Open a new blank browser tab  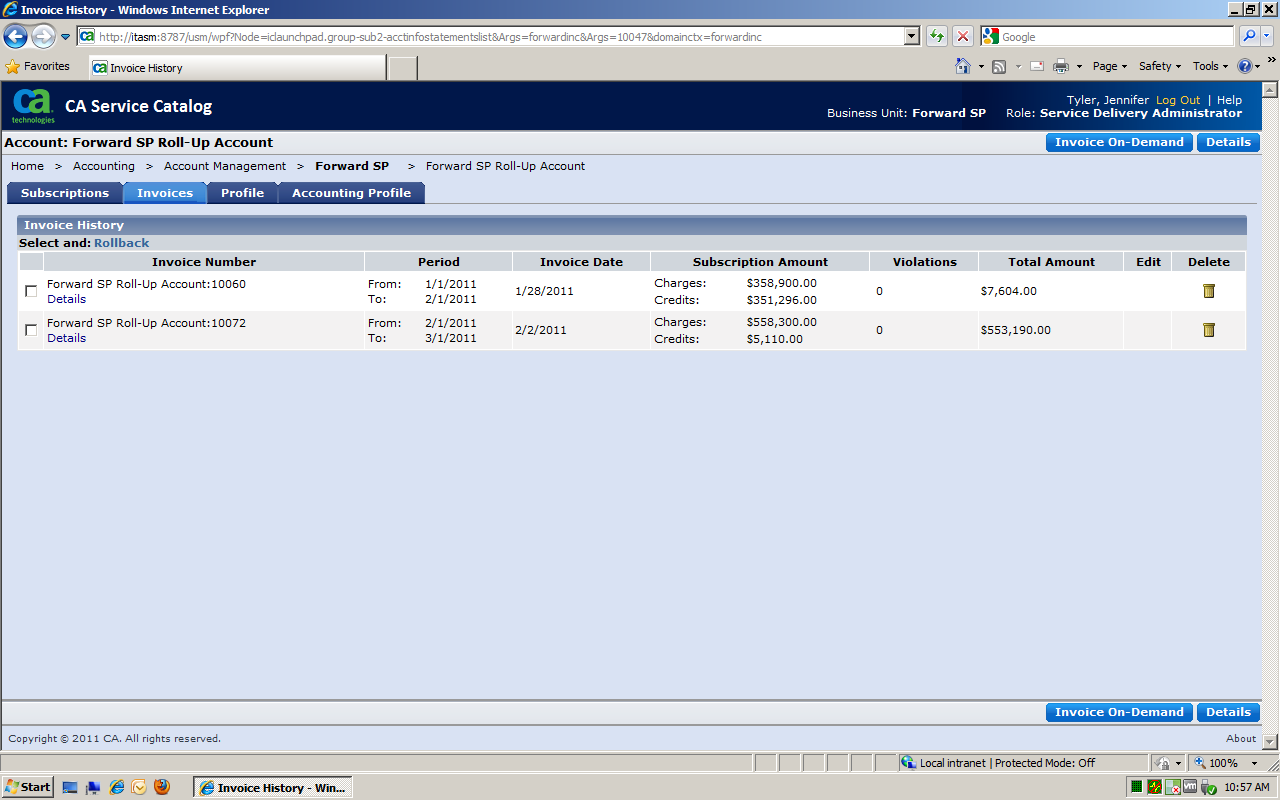pos(402,68)
